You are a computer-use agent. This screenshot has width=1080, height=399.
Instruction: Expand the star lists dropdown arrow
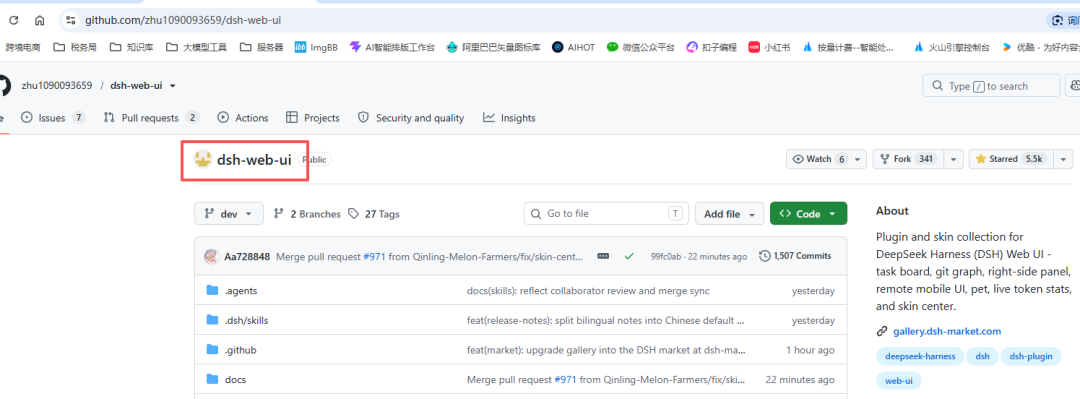click(1063, 159)
